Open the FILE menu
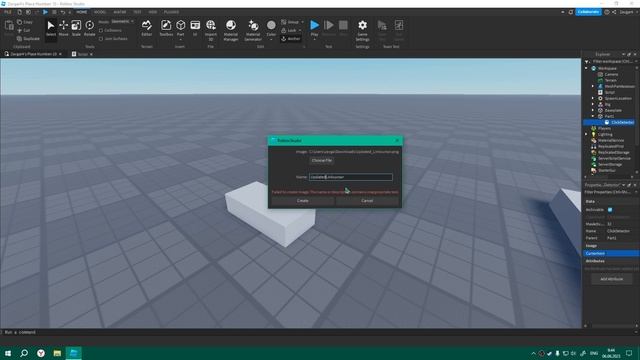Viewport: 640px width, 360px height. [8, 12]
